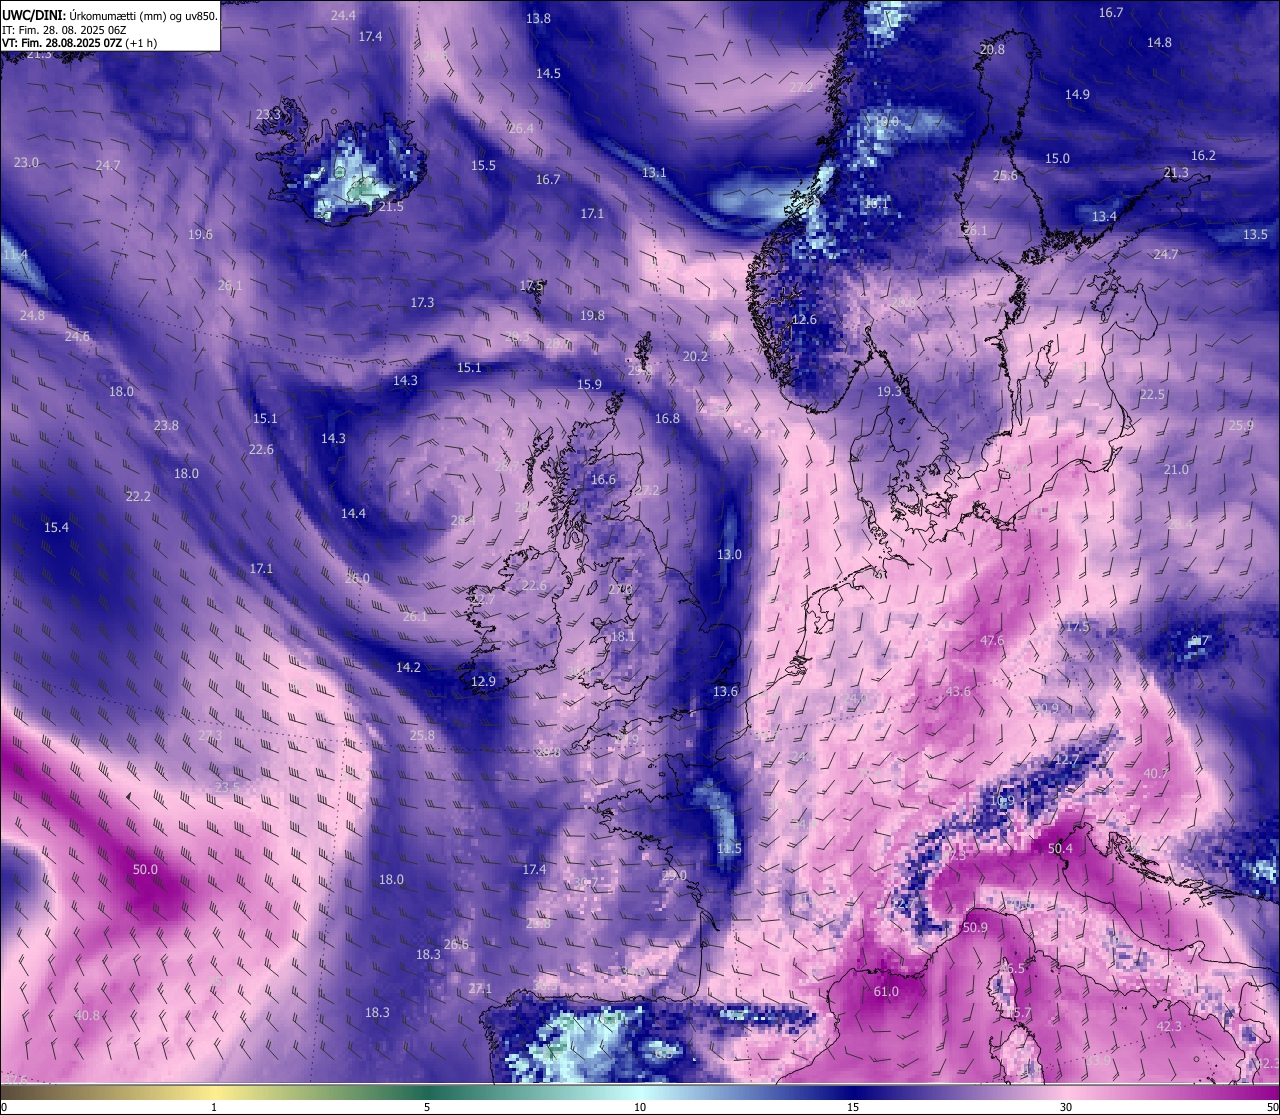
Task: Click the 13.0 value over the North Sea
Action: [x=729, y=554]
